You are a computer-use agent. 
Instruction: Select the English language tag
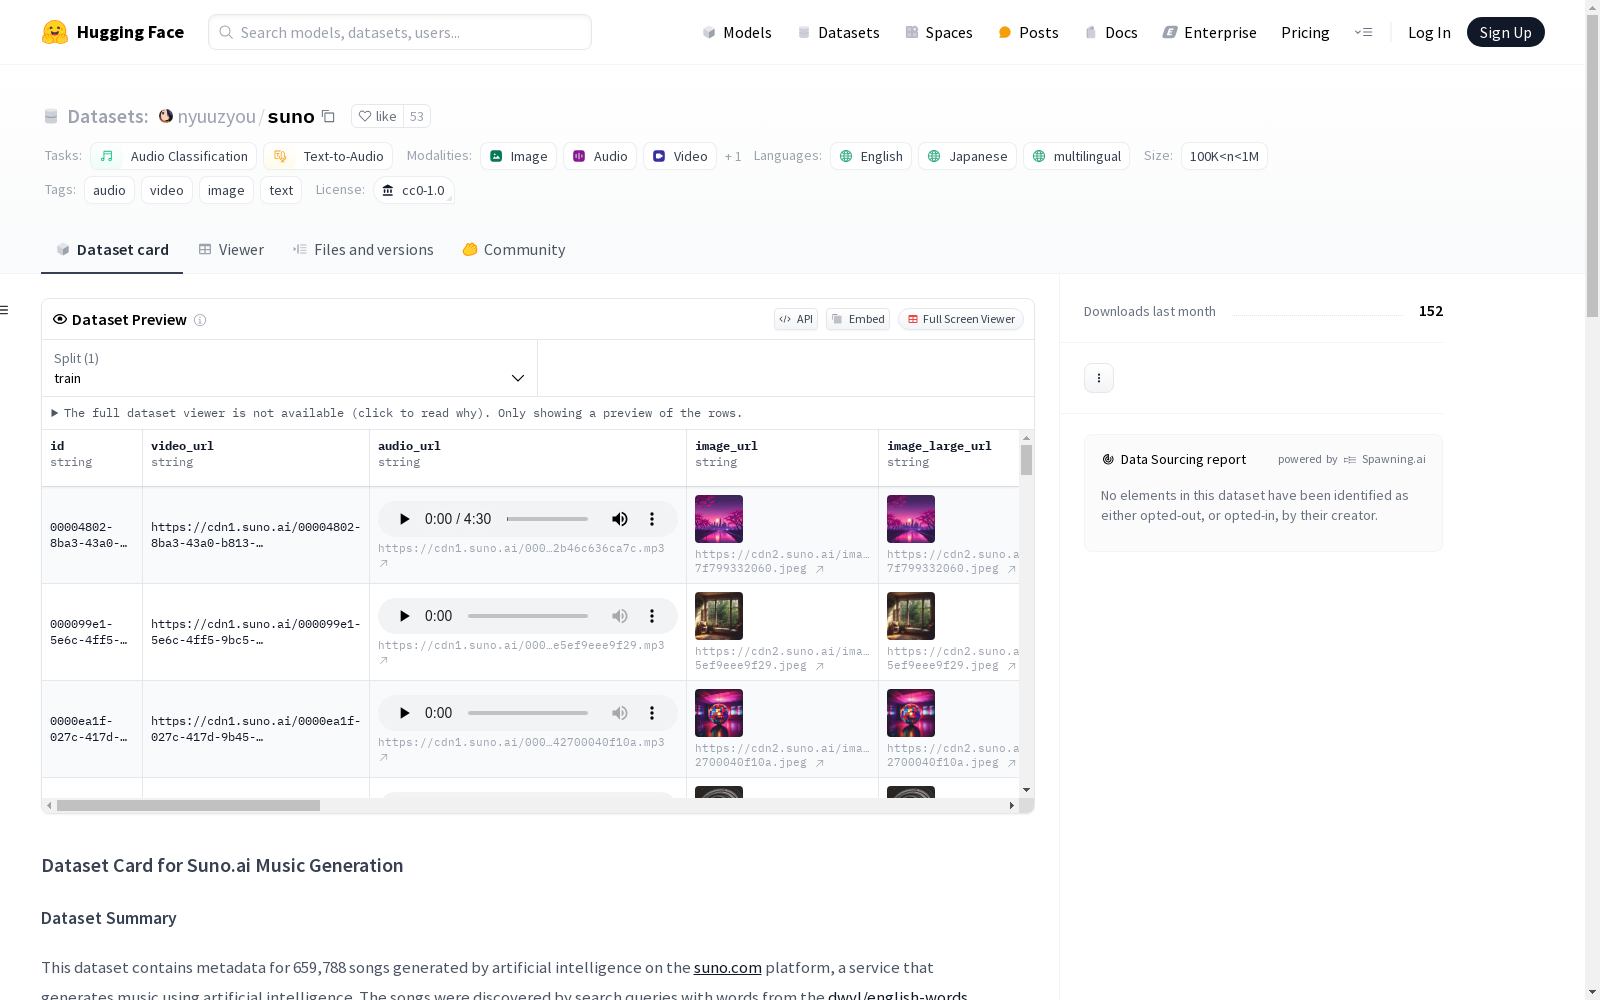[x=871, y=156]
